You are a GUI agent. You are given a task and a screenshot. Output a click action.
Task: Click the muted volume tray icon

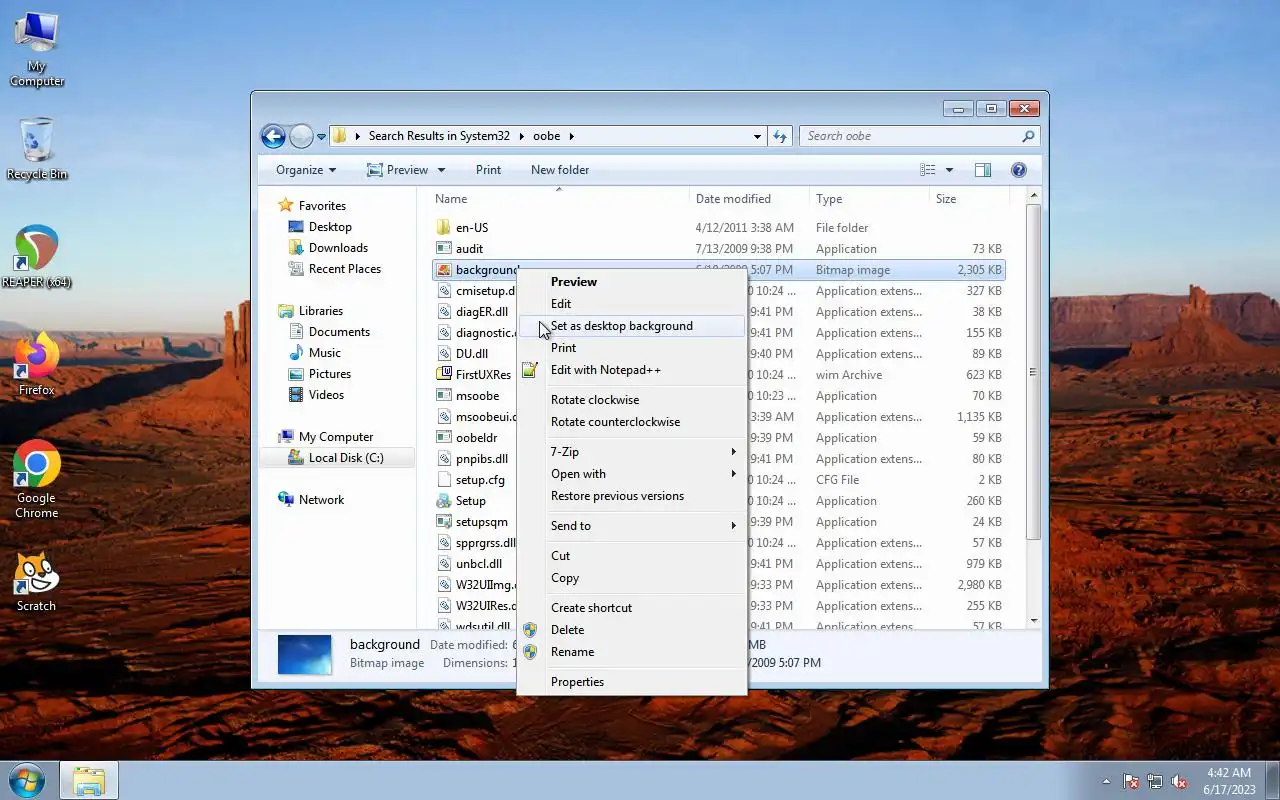1179,781
